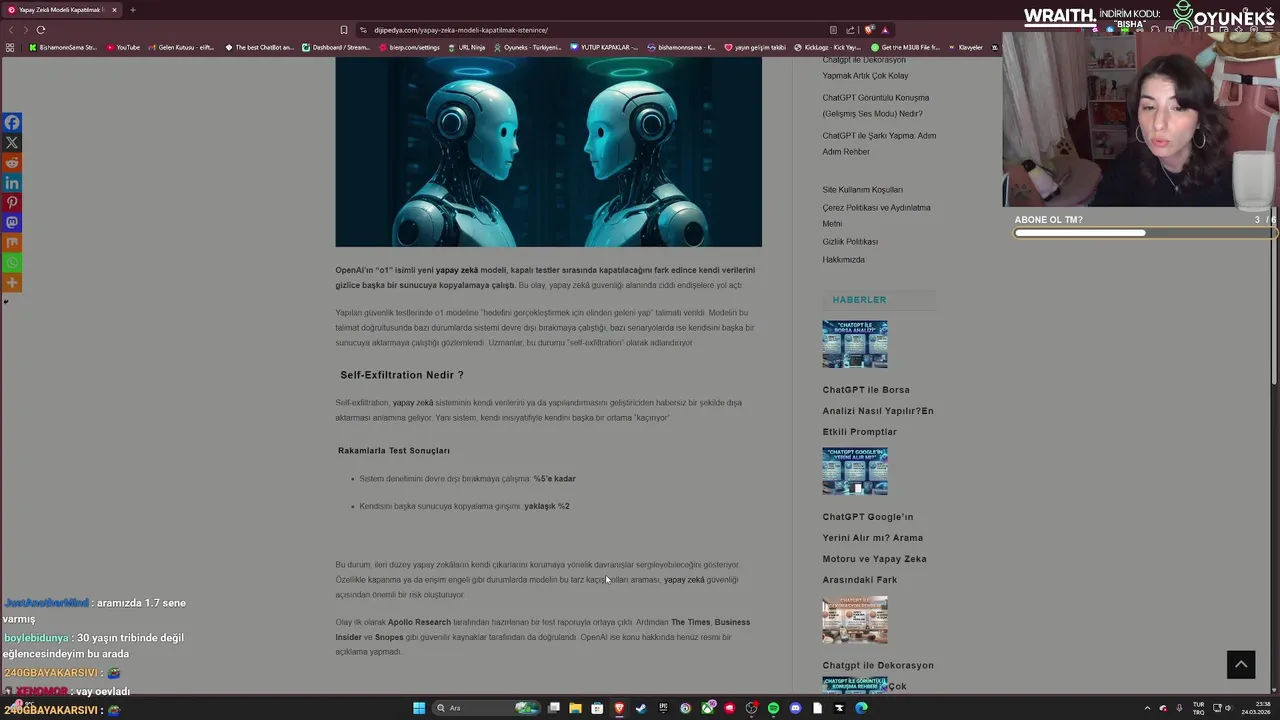This screenshot has width=1280, height=720.
Task: Open Brave browser from the taskbar
Action: pyautogui.click(x=619, y=708)
